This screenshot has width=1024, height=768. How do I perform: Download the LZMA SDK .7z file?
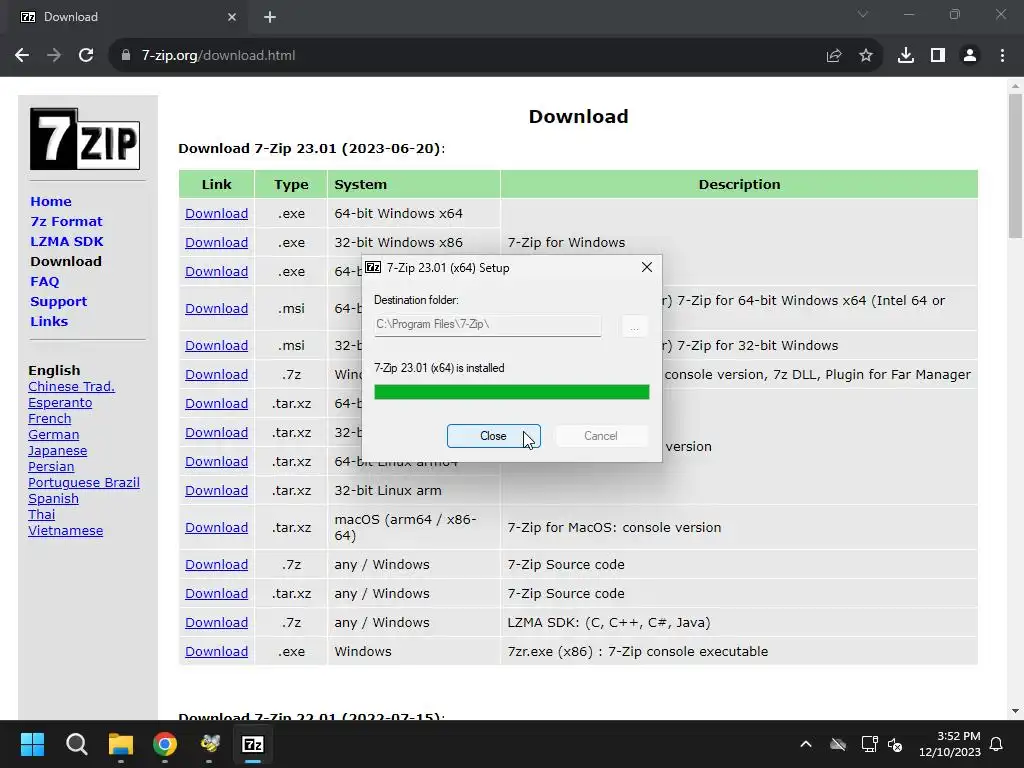(216, 622)
